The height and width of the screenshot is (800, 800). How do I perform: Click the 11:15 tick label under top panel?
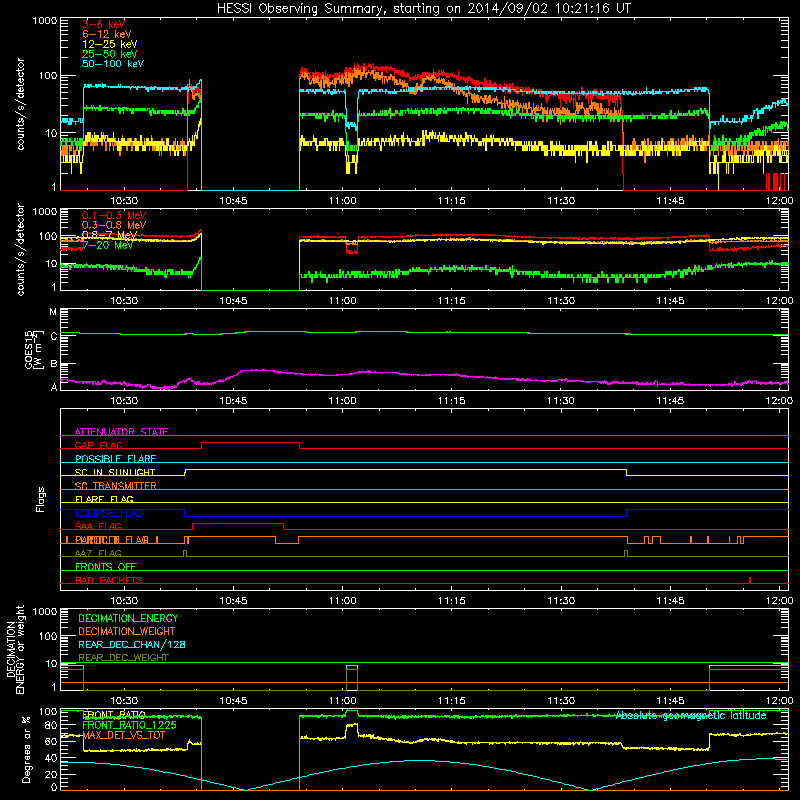pyautogui.click(x=452, y=201)
